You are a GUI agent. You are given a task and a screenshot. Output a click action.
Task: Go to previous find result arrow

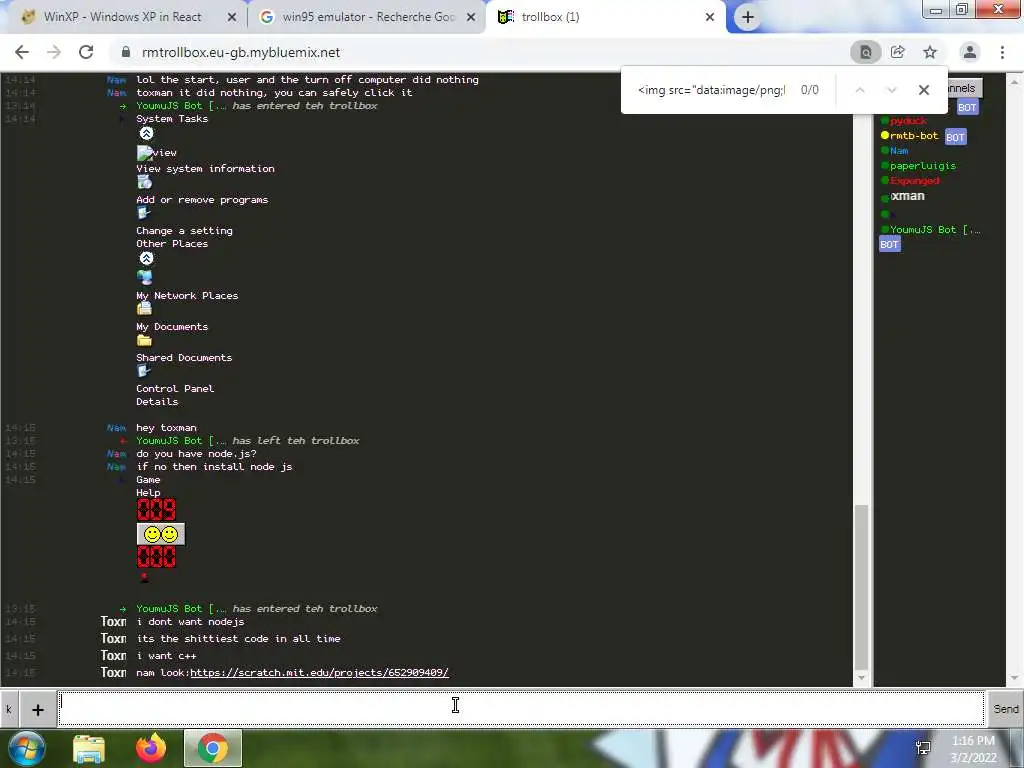tap(860, 90)
